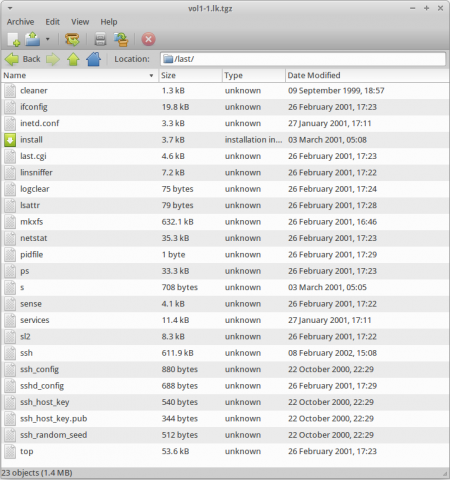
Task: Expand the open recent dropdown arrow
Action: [48, 39]
